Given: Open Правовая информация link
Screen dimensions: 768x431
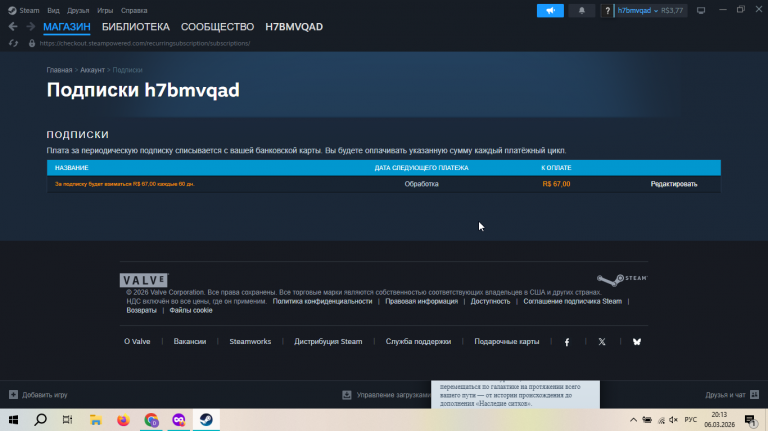Looking at the screenshot, I should [421, 301].
